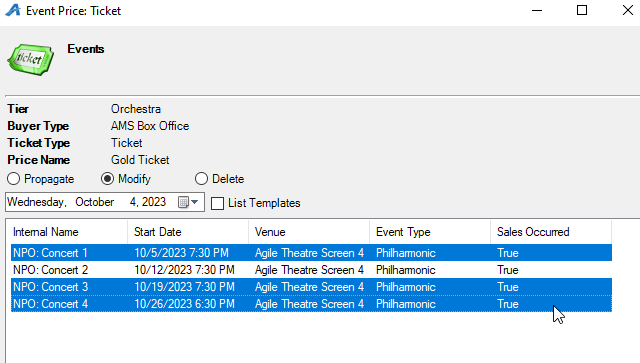
Task: Click Wednesday in the date field
Action: (37, 202)
